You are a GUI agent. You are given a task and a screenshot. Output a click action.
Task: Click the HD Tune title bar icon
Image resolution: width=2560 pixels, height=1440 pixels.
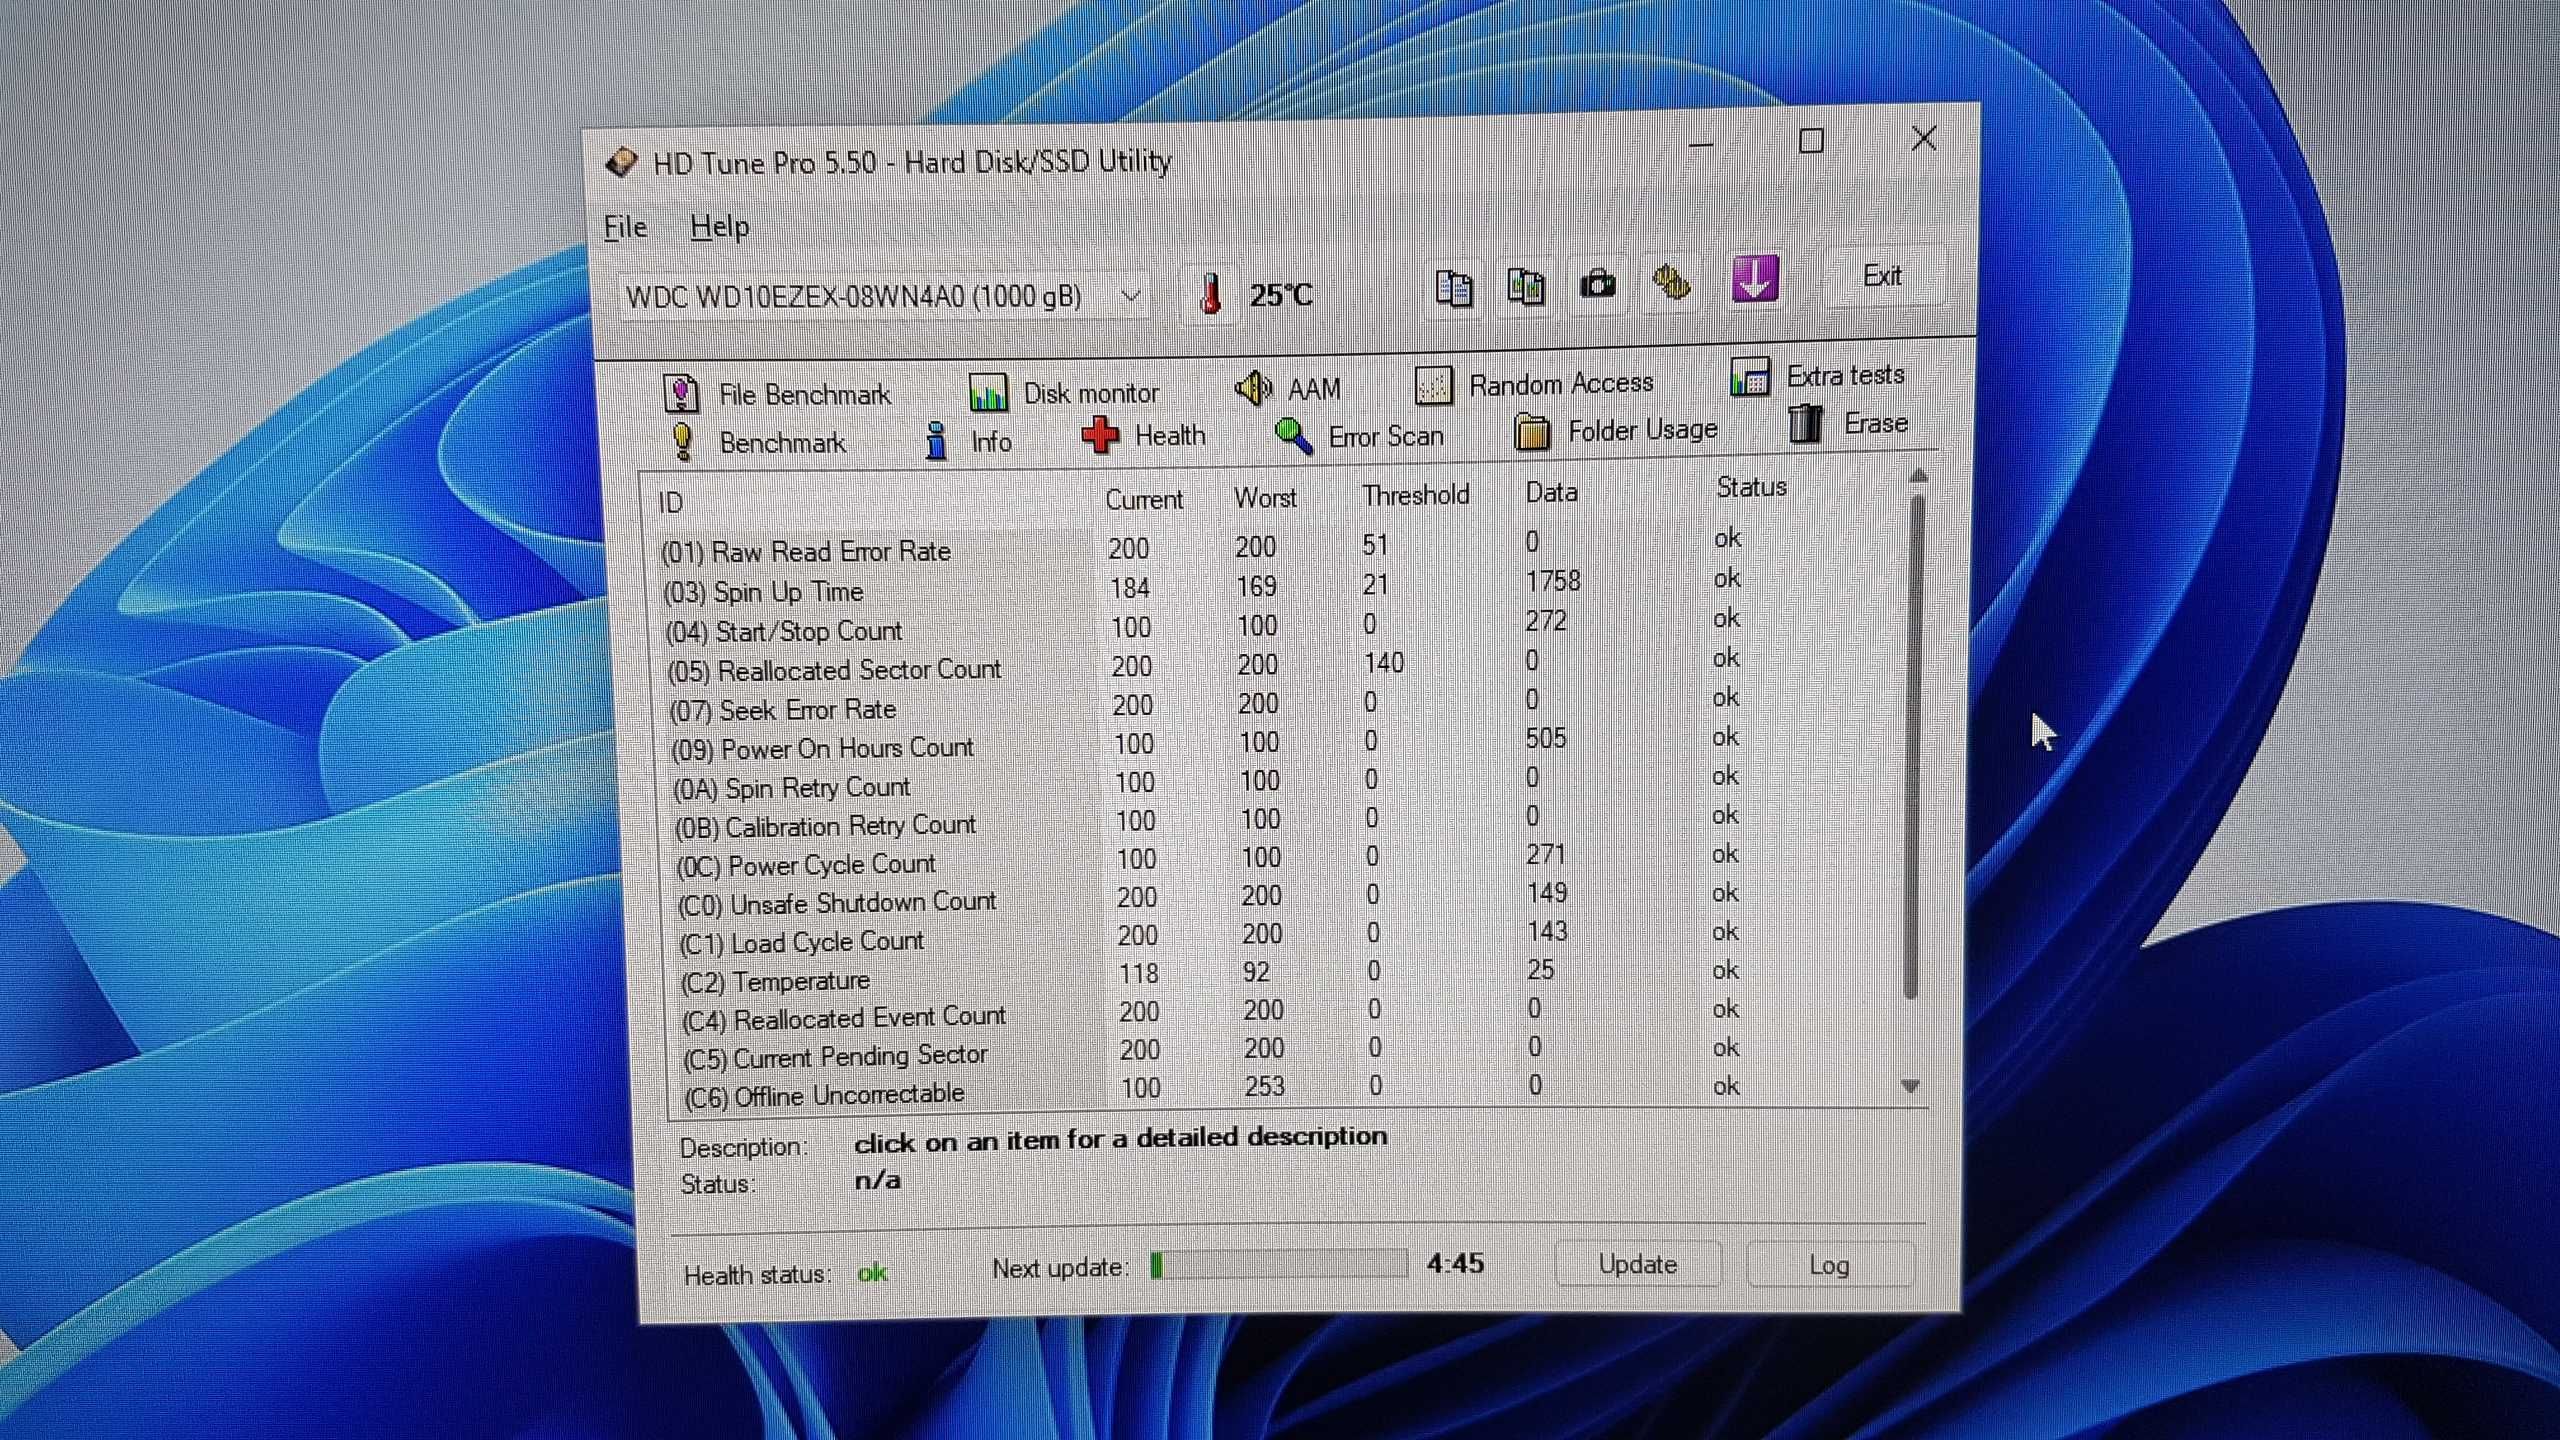pos(622,163)
